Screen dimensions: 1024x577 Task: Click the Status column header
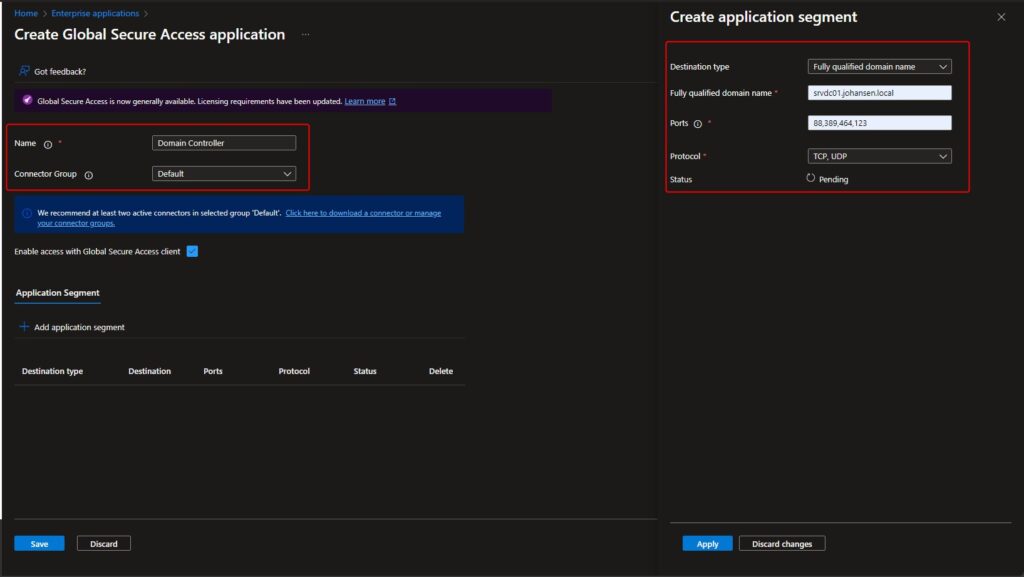pyautogui.click(x=365, y=371)
